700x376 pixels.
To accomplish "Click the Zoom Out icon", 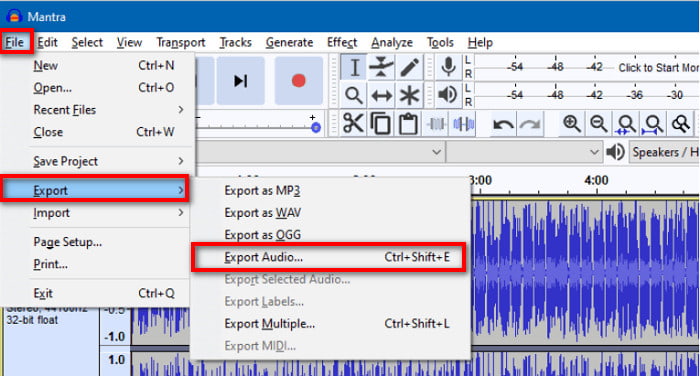I will (x=599, y=124).
